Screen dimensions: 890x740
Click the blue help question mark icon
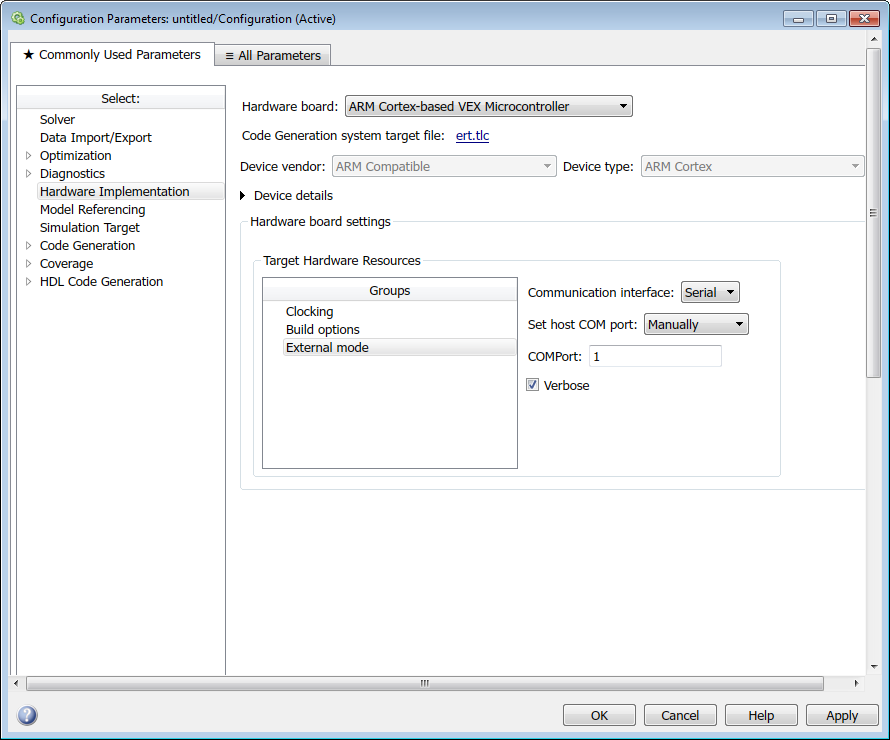click(27, 715)
